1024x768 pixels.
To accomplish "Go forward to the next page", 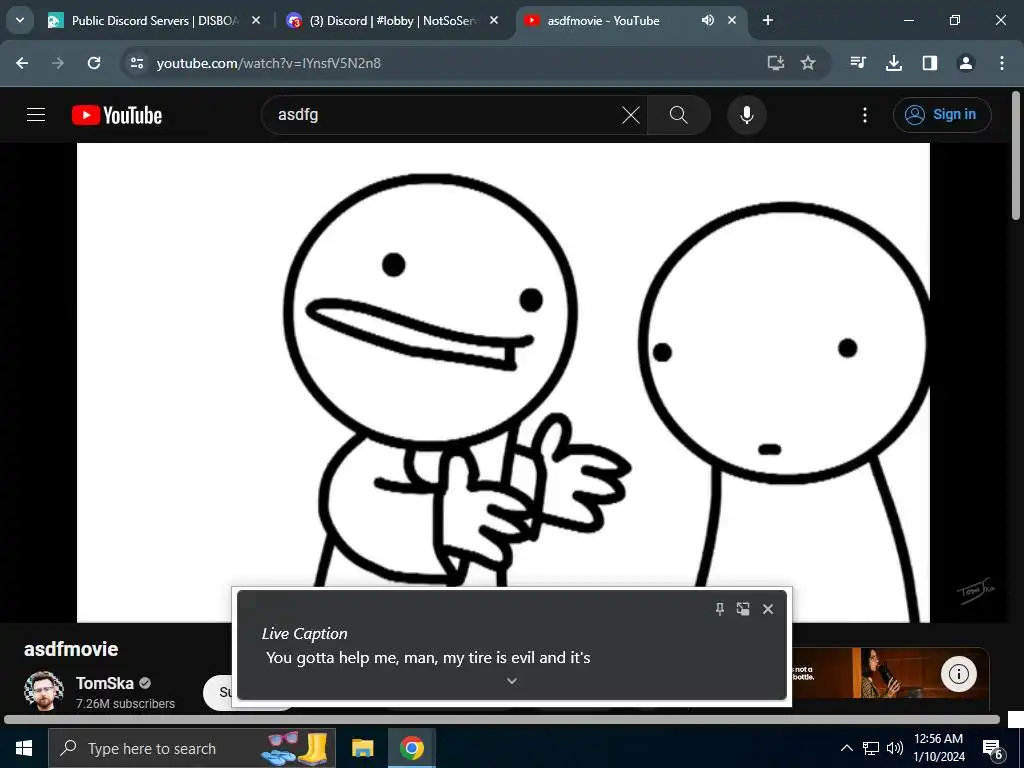I will pyautogui.click(x=58, y=63).
